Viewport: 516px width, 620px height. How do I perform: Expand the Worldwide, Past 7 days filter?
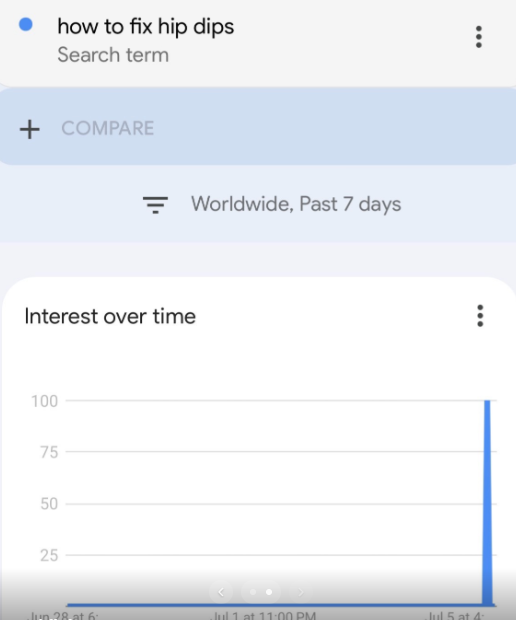tap(296, 204)
